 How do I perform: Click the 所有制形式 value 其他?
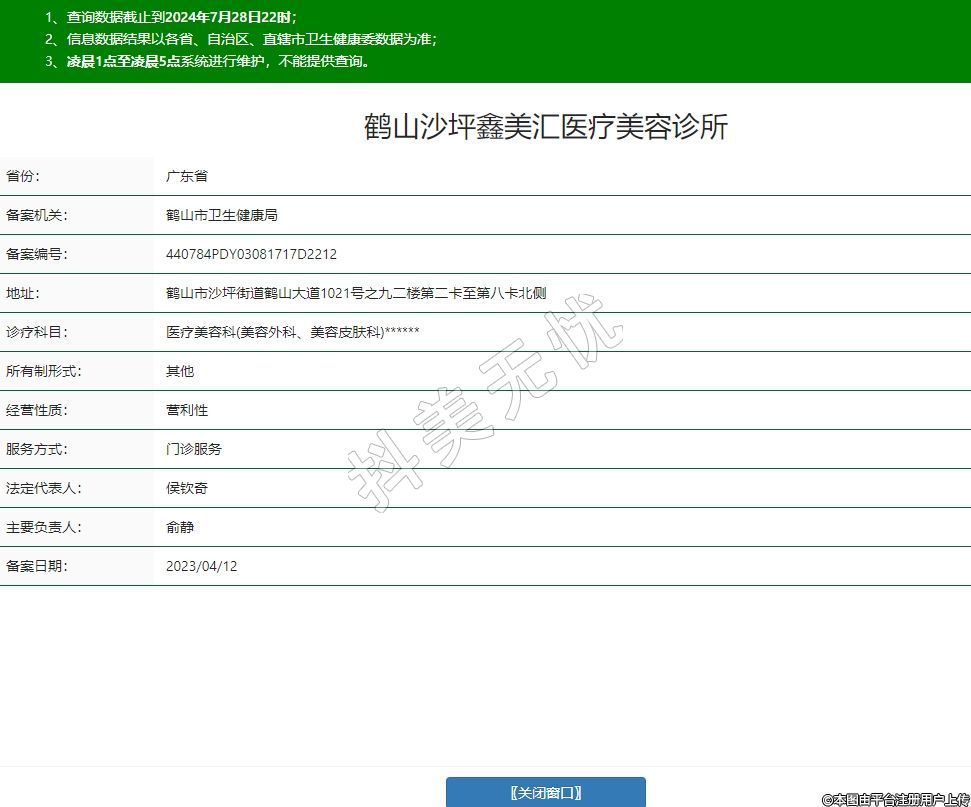click(180, 371)
